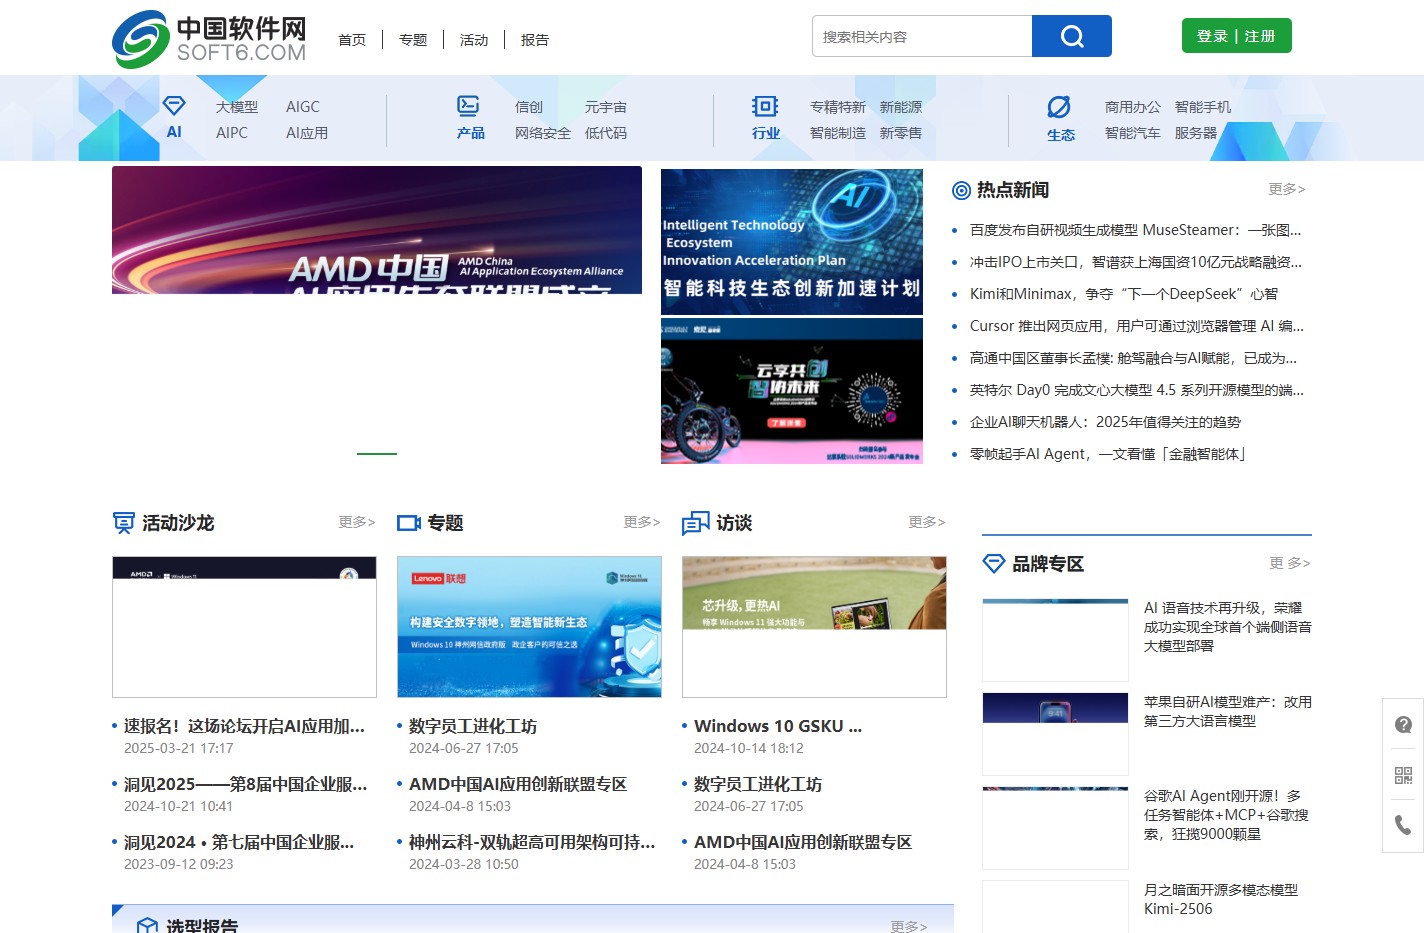Focus the 搜索相关内容 search field

pyautogui.click(x=922, y=36)
